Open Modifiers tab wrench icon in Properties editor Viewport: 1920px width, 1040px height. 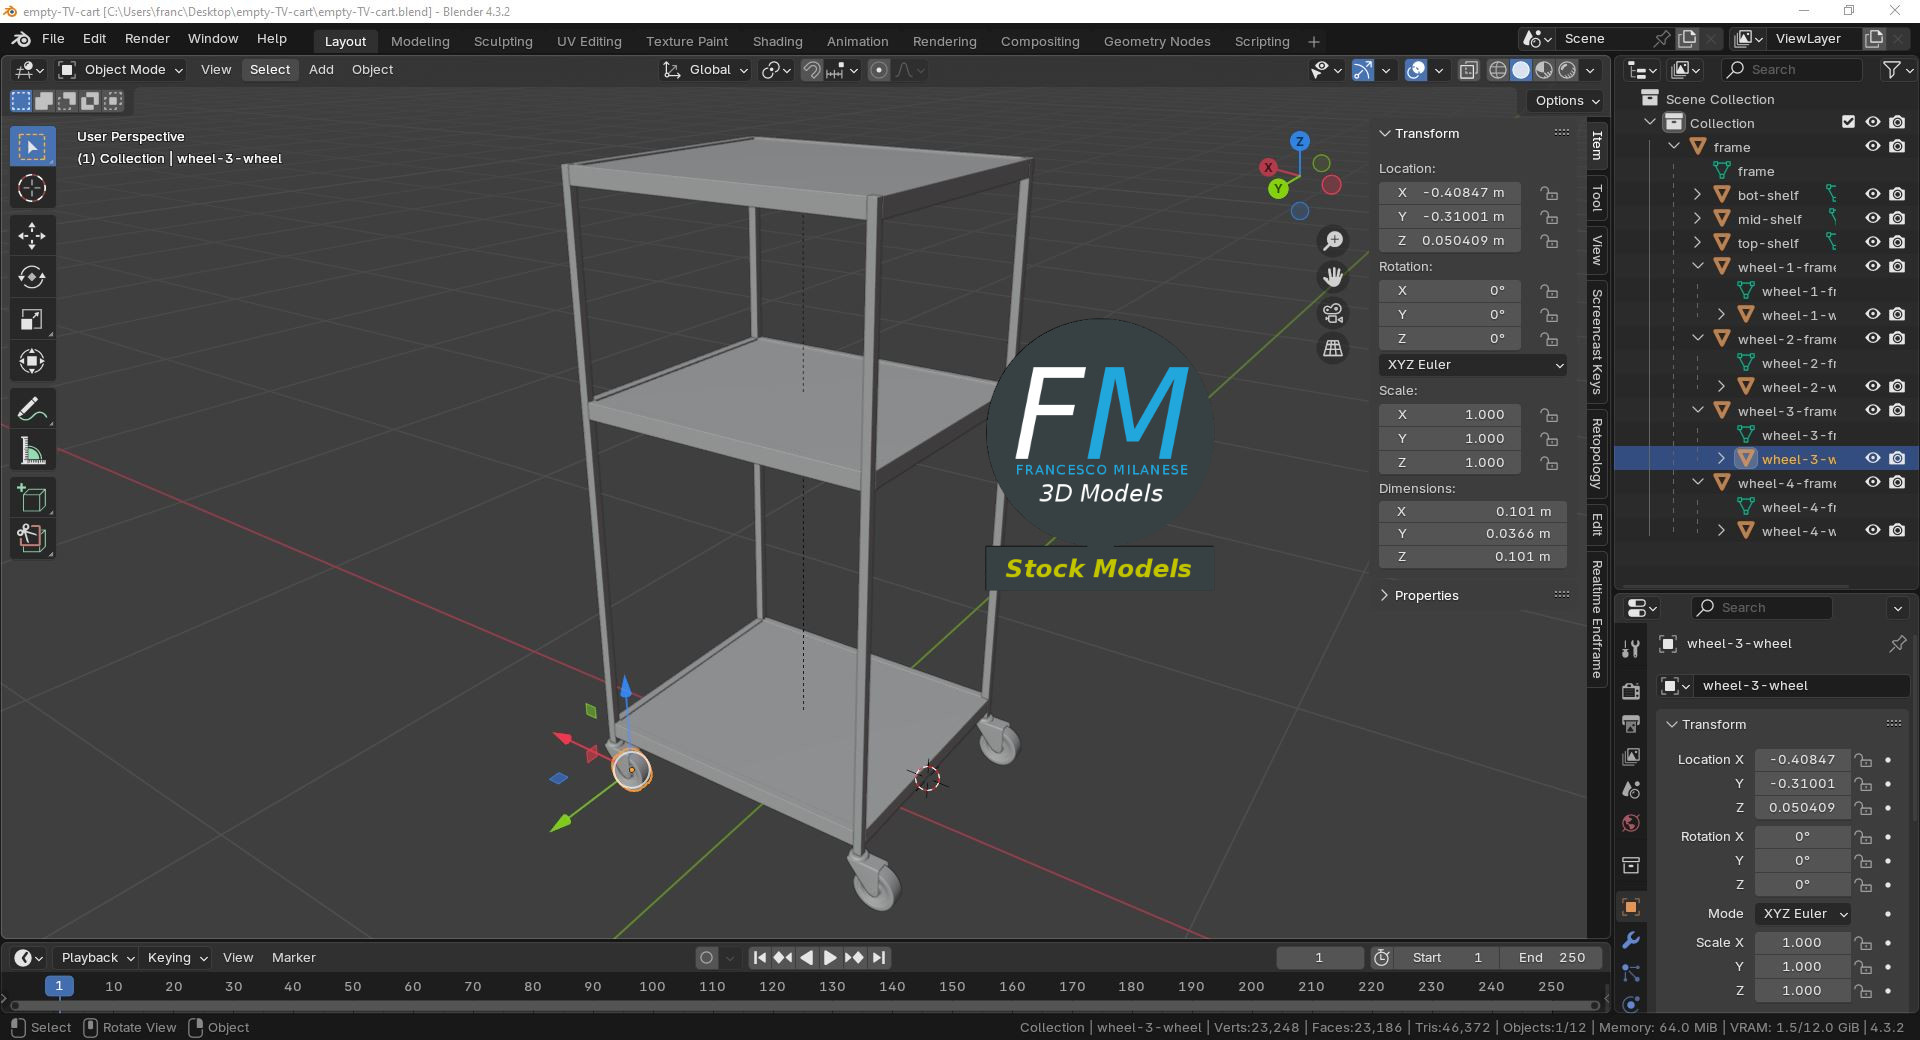tap(1631, 940)
